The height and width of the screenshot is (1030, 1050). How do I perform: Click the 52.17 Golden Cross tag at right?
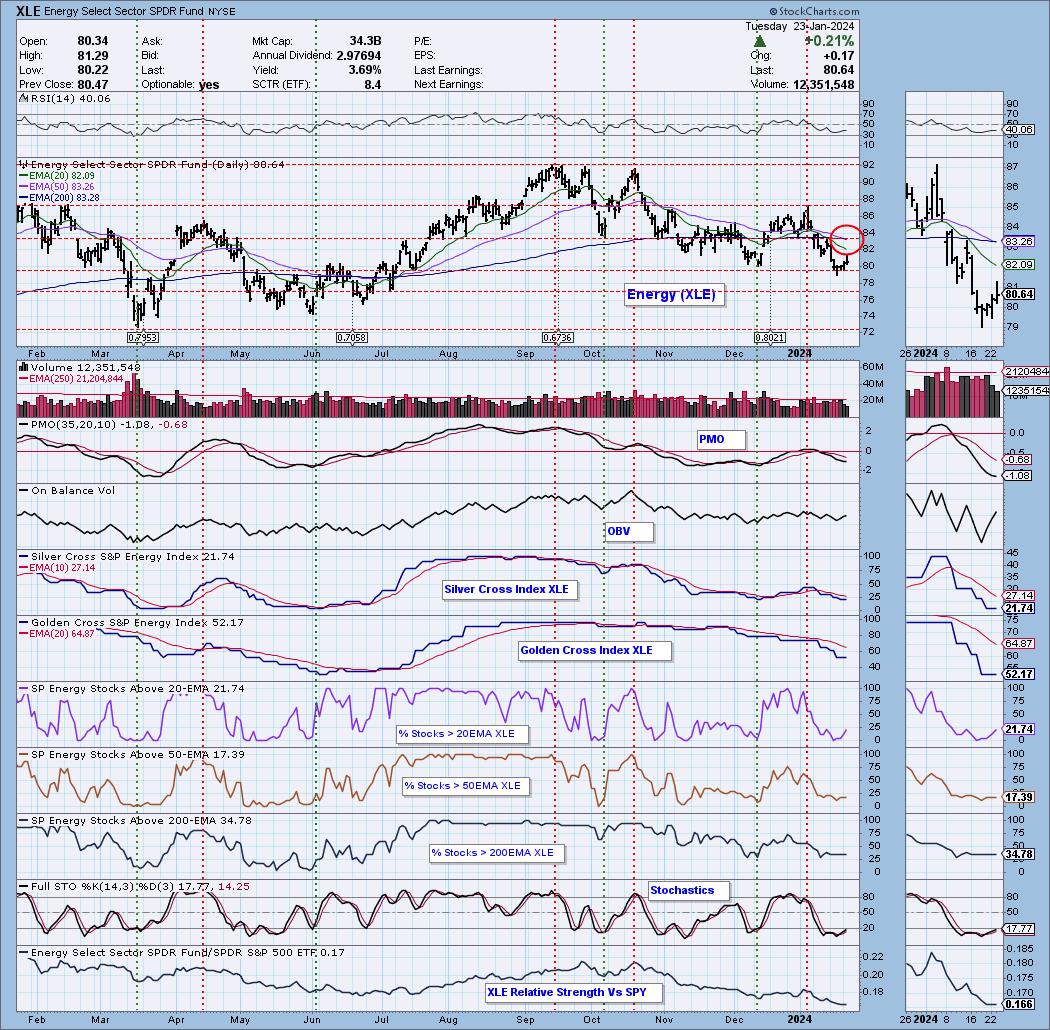[1019, 674]
